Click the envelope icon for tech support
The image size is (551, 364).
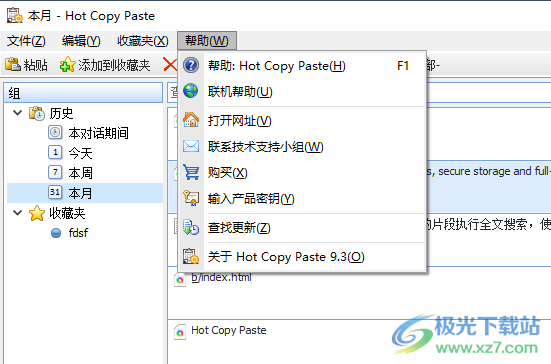click(x=191, y=146)
